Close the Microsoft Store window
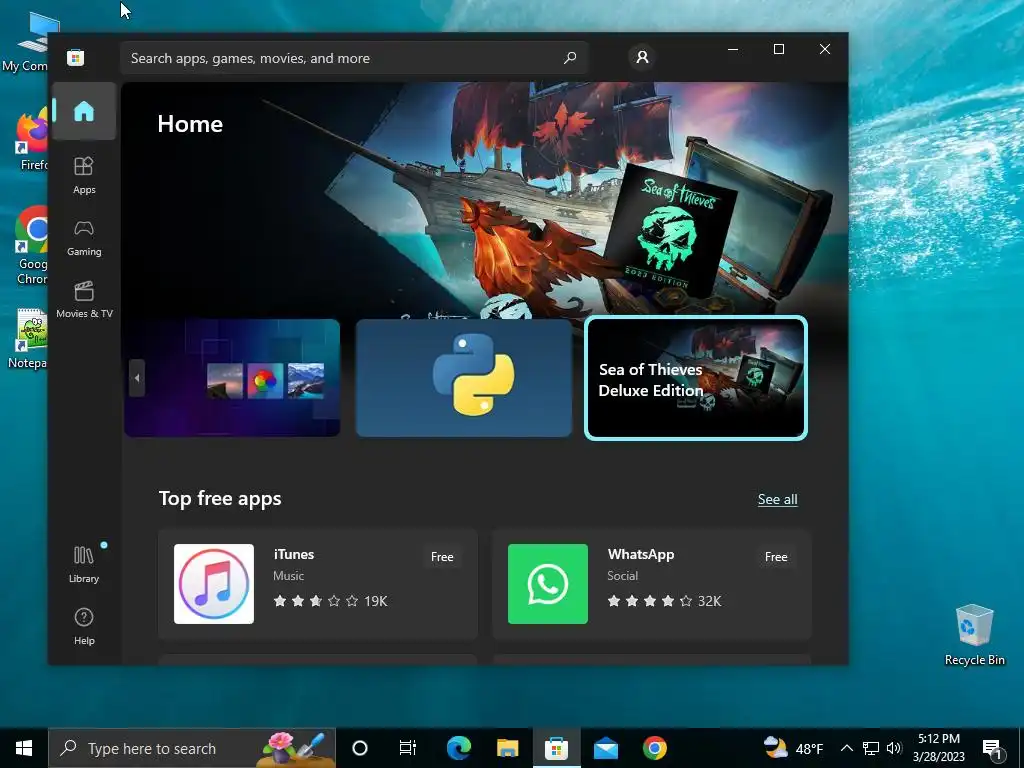This screenshot has height=768, width=1024. coord(825,49)
